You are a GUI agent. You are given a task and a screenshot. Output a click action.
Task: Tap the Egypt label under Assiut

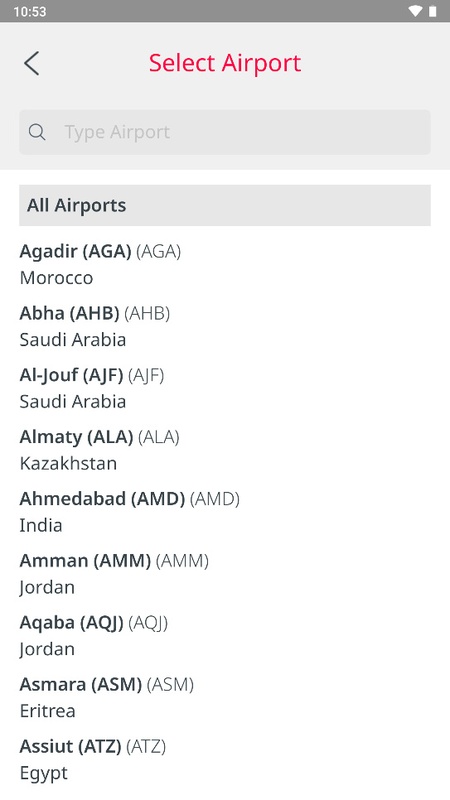pyautogui.click(x=43, y=773)
